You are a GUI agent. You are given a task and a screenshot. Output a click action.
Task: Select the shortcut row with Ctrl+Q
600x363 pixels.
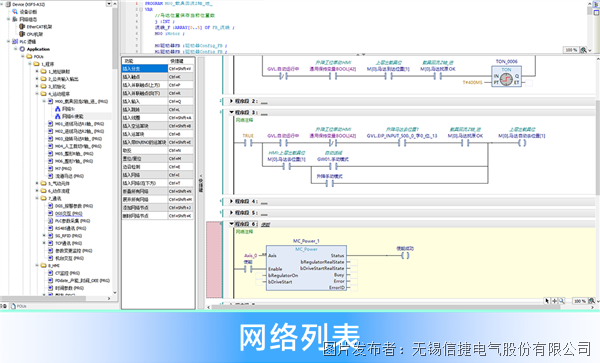click(157, 101)
